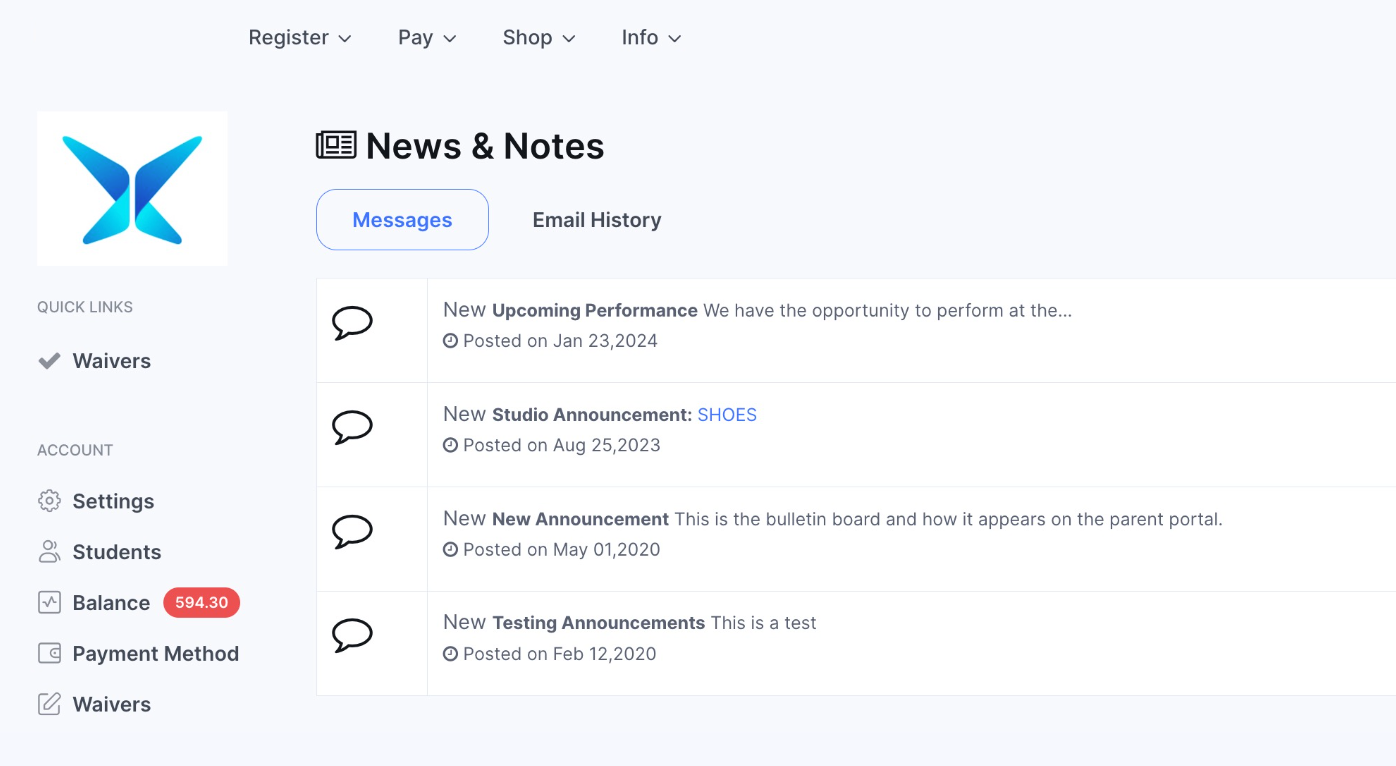
Task: Click the Balance chart icon
Action: (x=49, y=603)
